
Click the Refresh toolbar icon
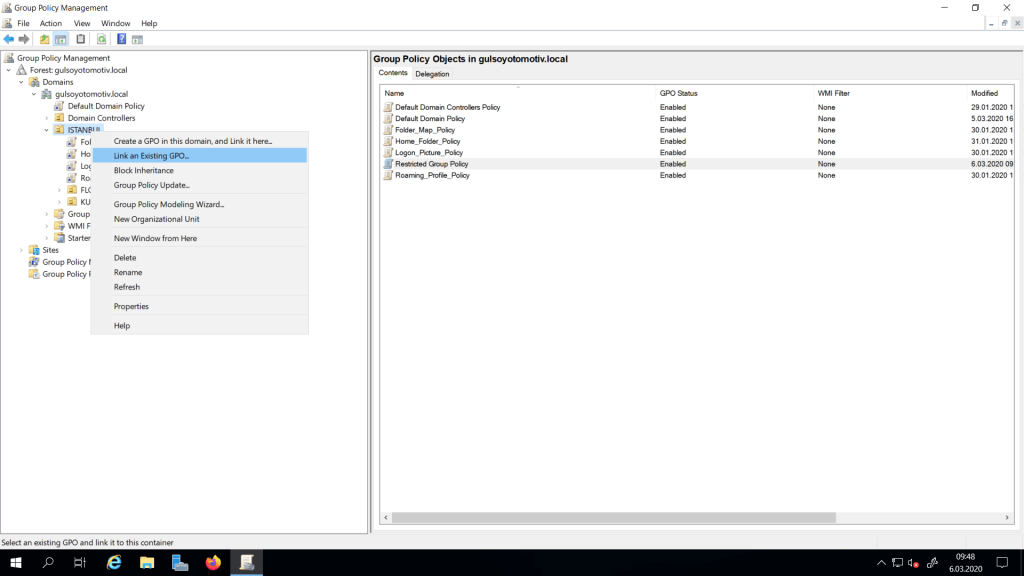(101, 39)
